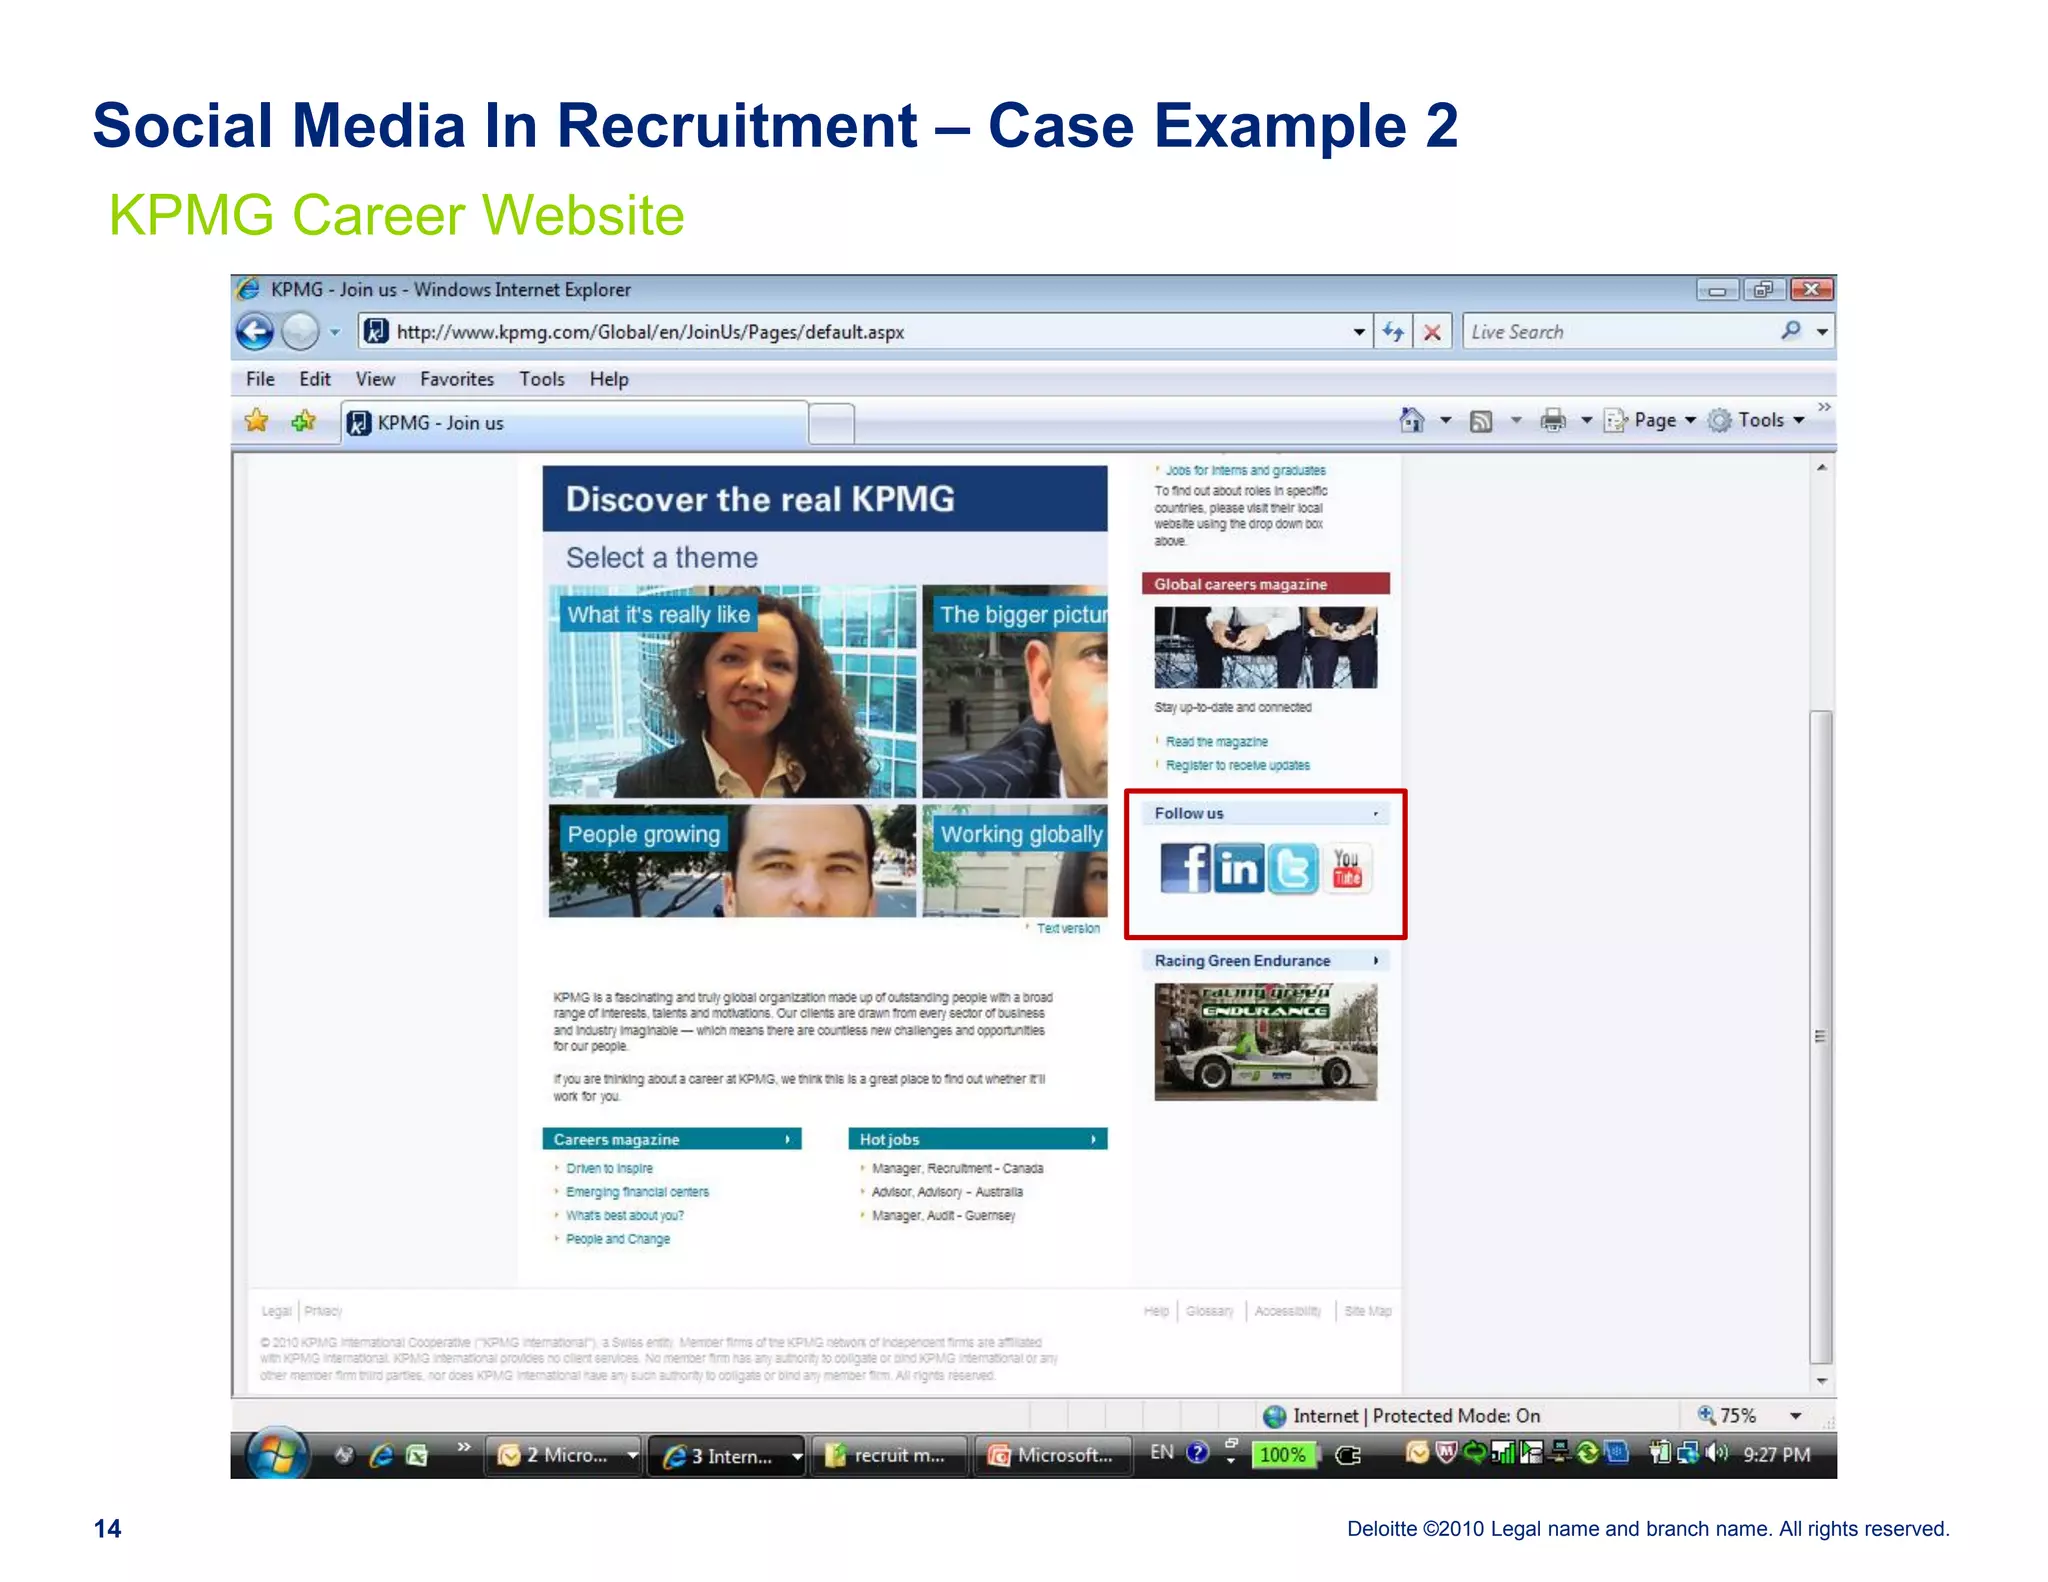Select the What it's really like theme
The image size is (2048, 1582).
click(733, 691)
